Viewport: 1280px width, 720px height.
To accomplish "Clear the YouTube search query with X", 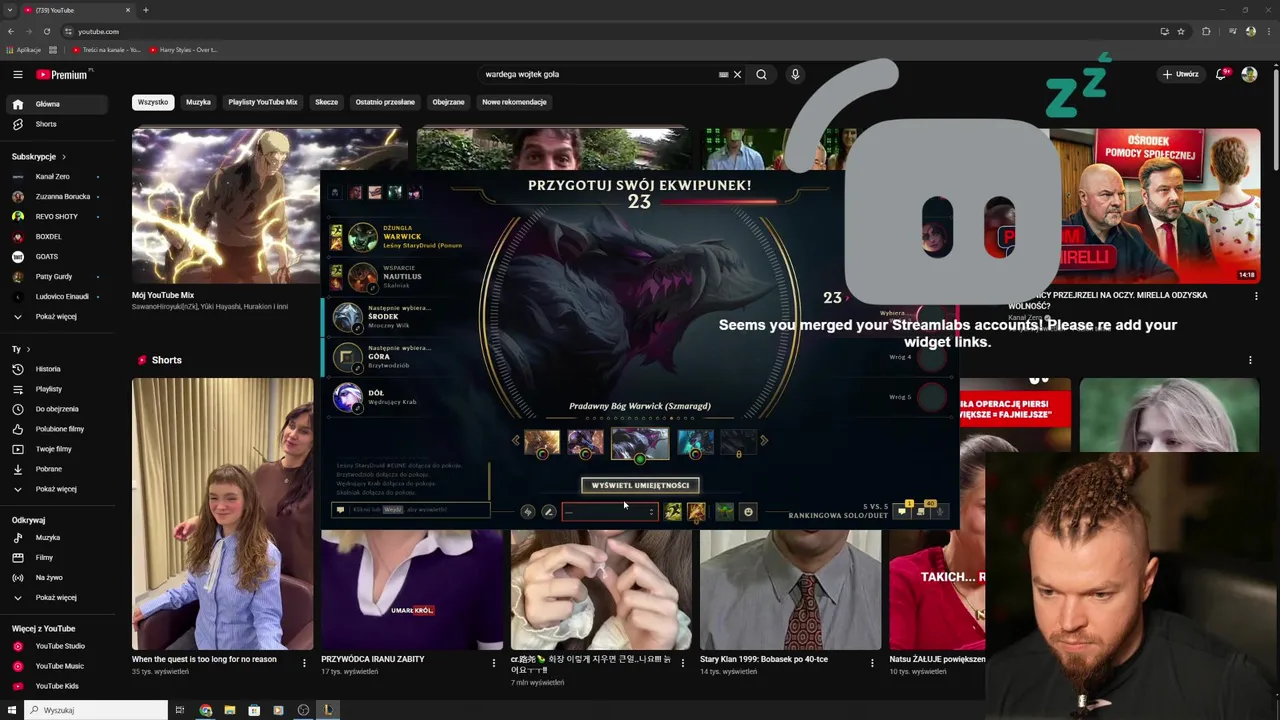I will [738, 74].
